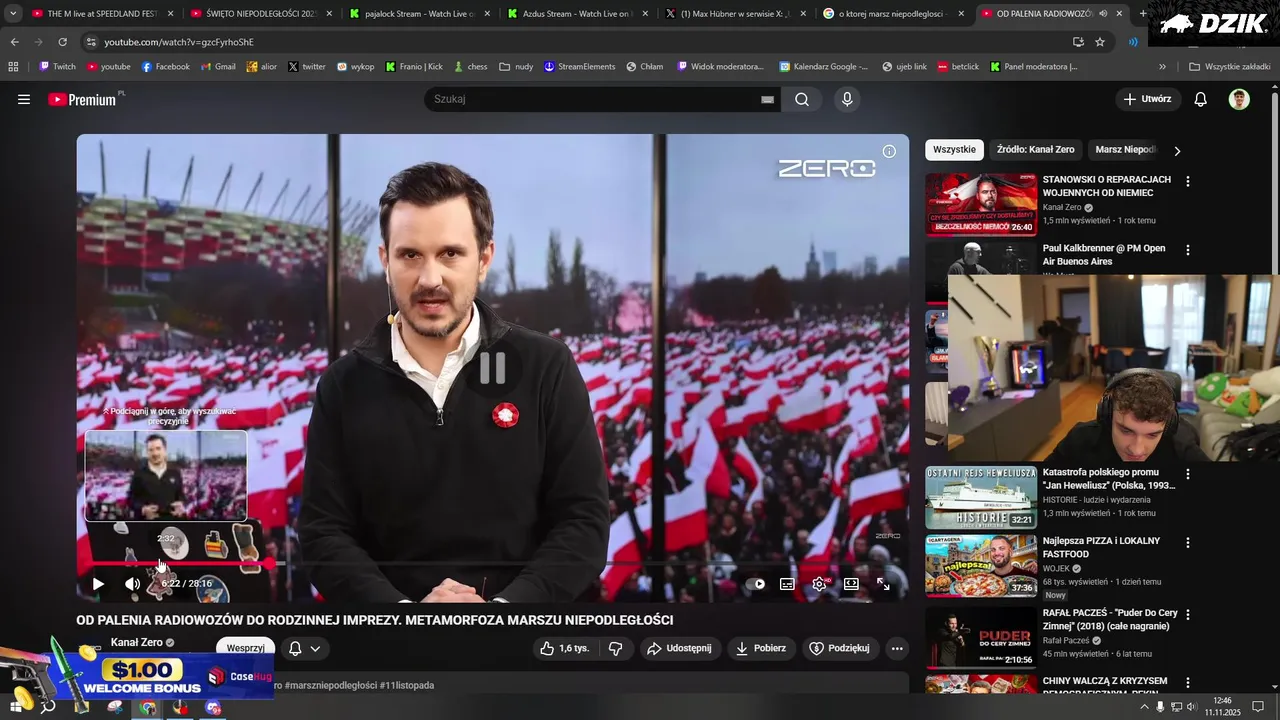
Task: Toggle subtitles in the player
Action: 787,584
